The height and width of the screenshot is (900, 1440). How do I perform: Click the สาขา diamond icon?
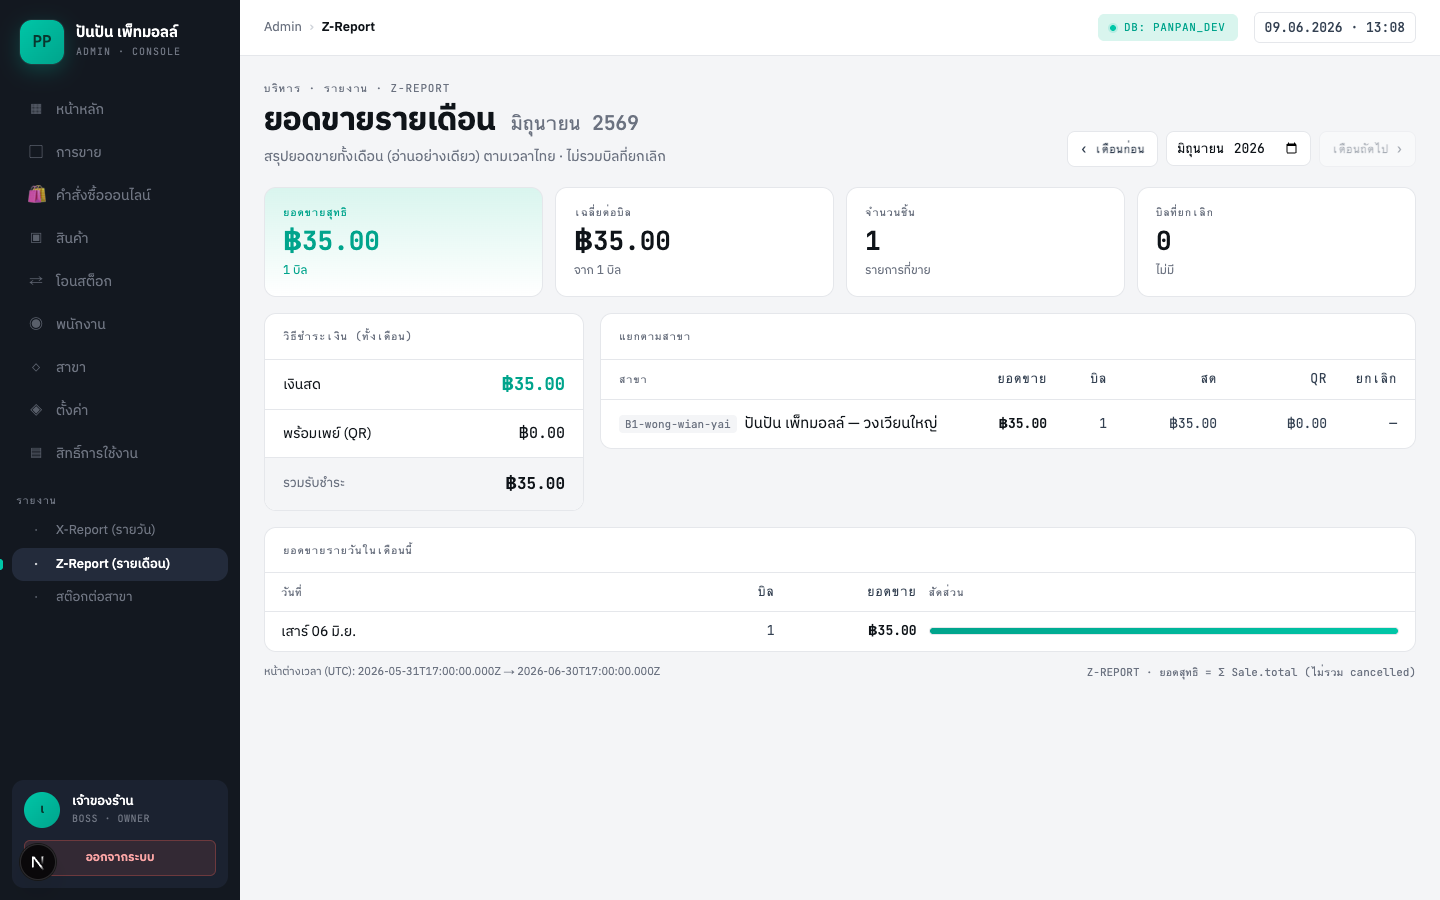[36, 367]
